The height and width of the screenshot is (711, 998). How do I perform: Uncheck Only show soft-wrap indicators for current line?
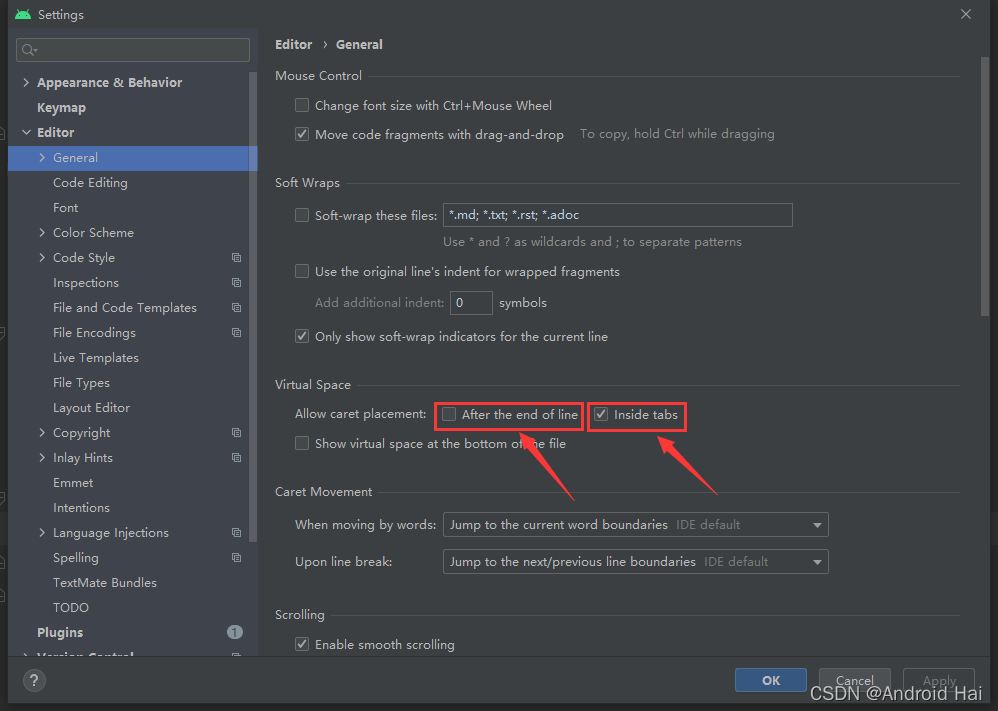click(x=302, y=336)
